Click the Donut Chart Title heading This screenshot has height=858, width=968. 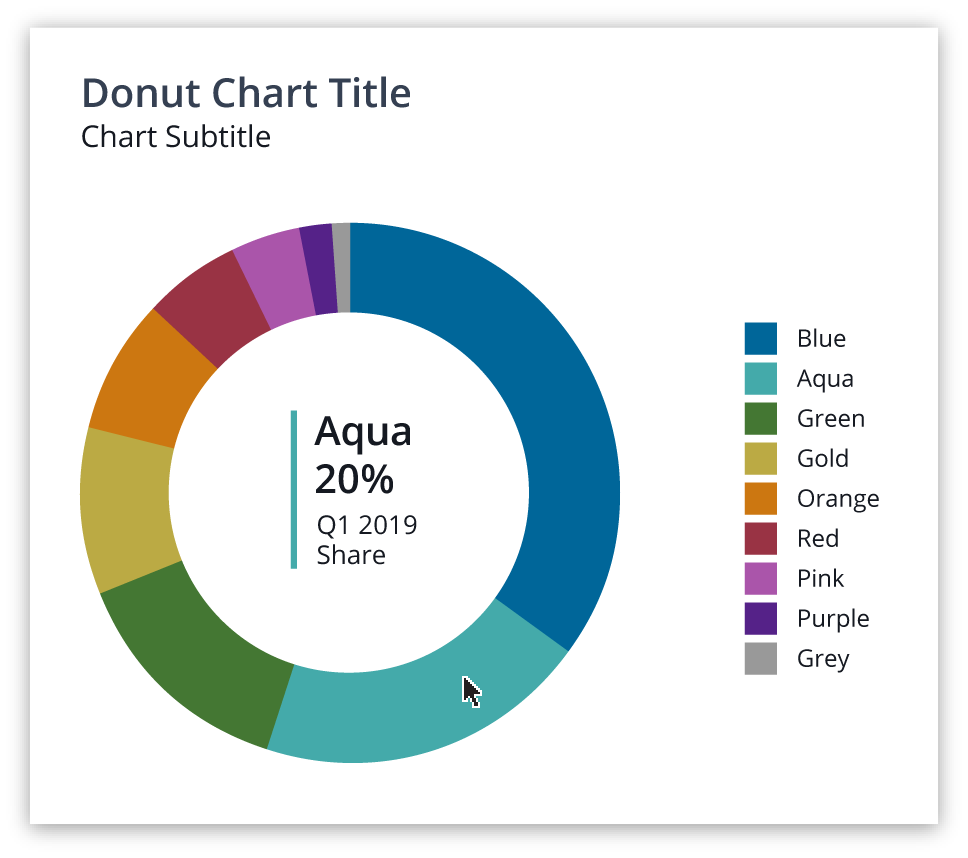(246, 93)
